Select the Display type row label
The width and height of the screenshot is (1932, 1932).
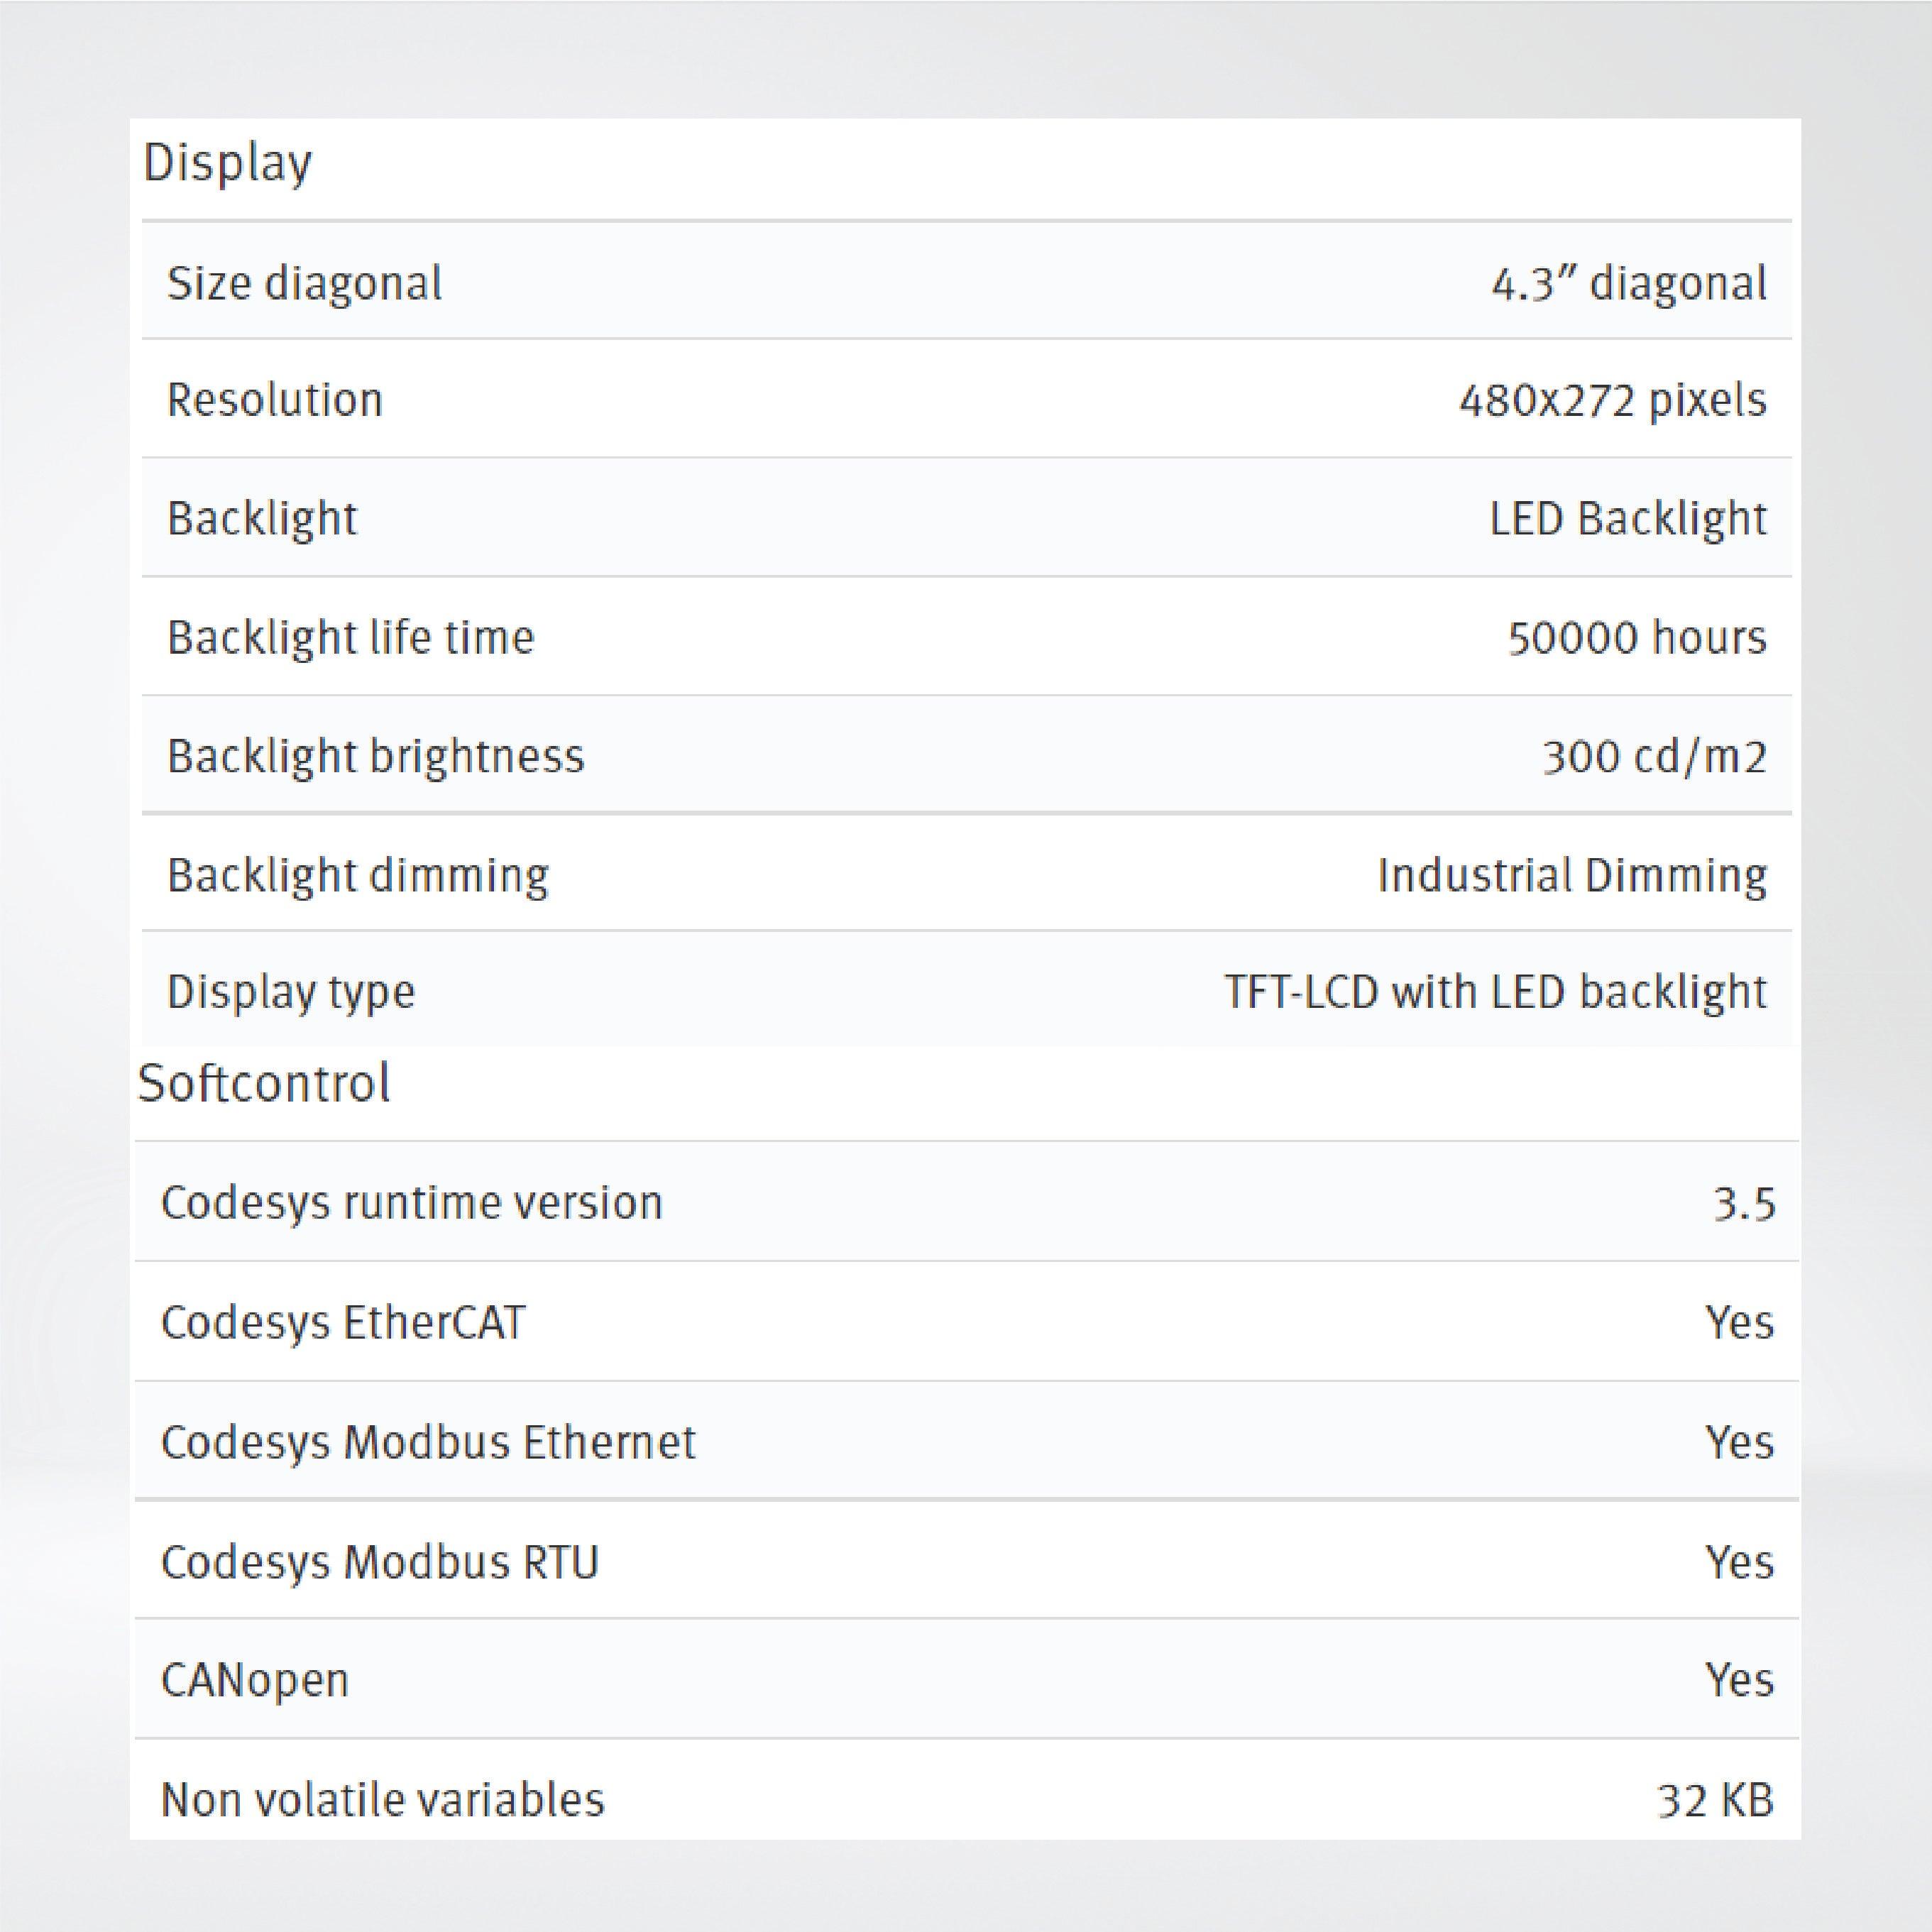coord(291,992)
